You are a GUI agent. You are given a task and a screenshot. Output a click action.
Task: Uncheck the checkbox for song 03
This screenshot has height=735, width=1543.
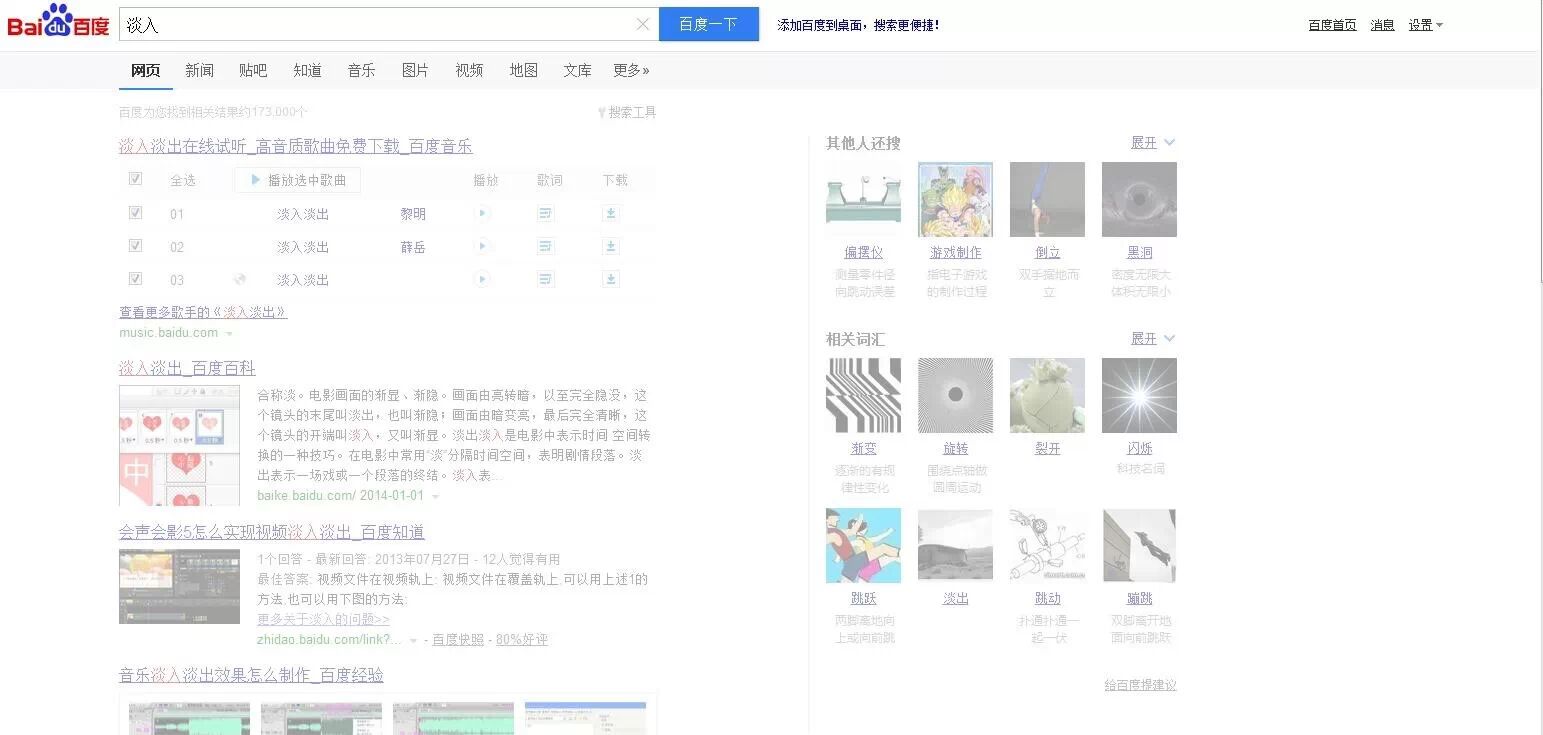[136, 279]
